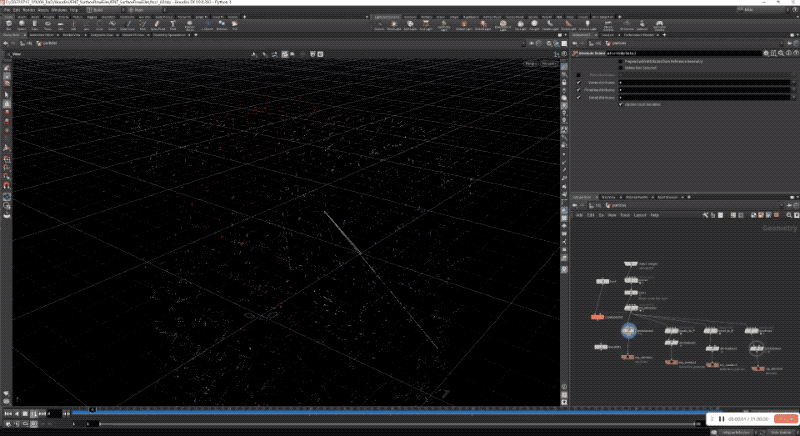800x436 pixels.
Task: Open the Render menu
Action: [29, 10]
